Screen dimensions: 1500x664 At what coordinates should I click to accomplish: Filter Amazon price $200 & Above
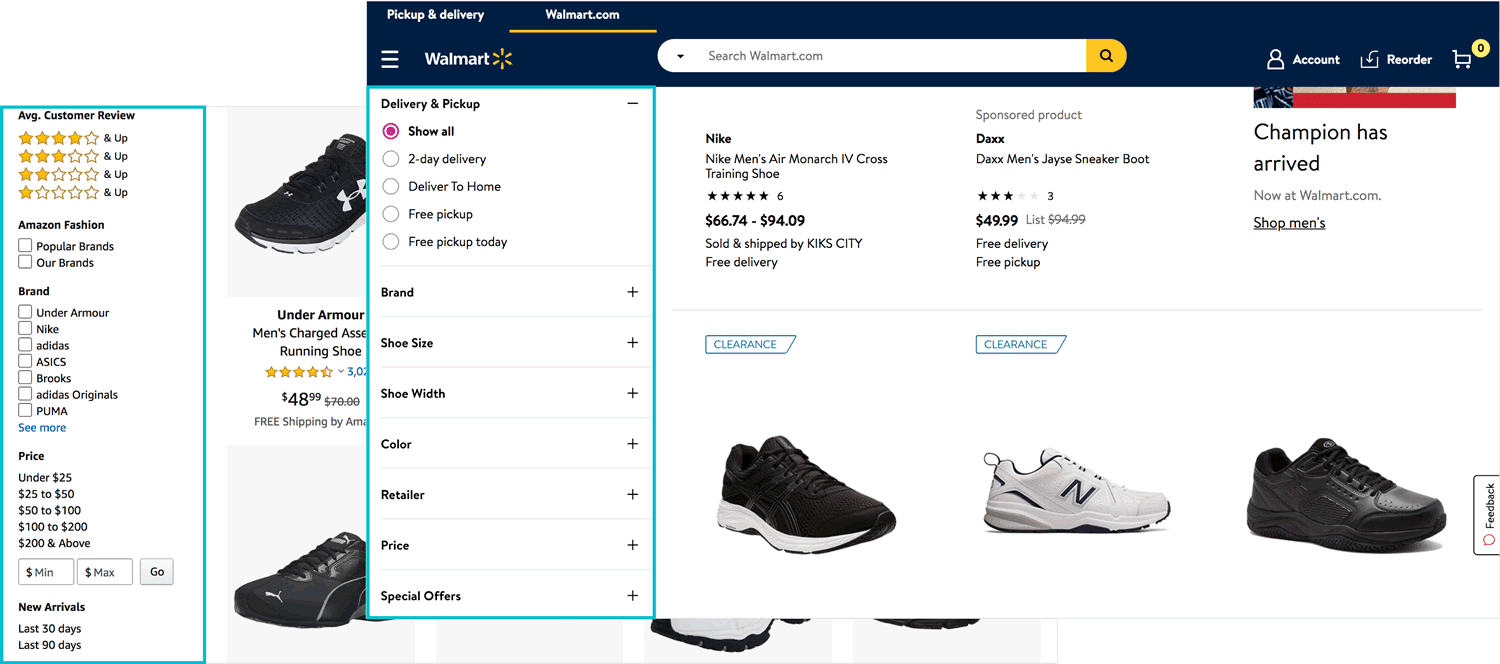54,543
